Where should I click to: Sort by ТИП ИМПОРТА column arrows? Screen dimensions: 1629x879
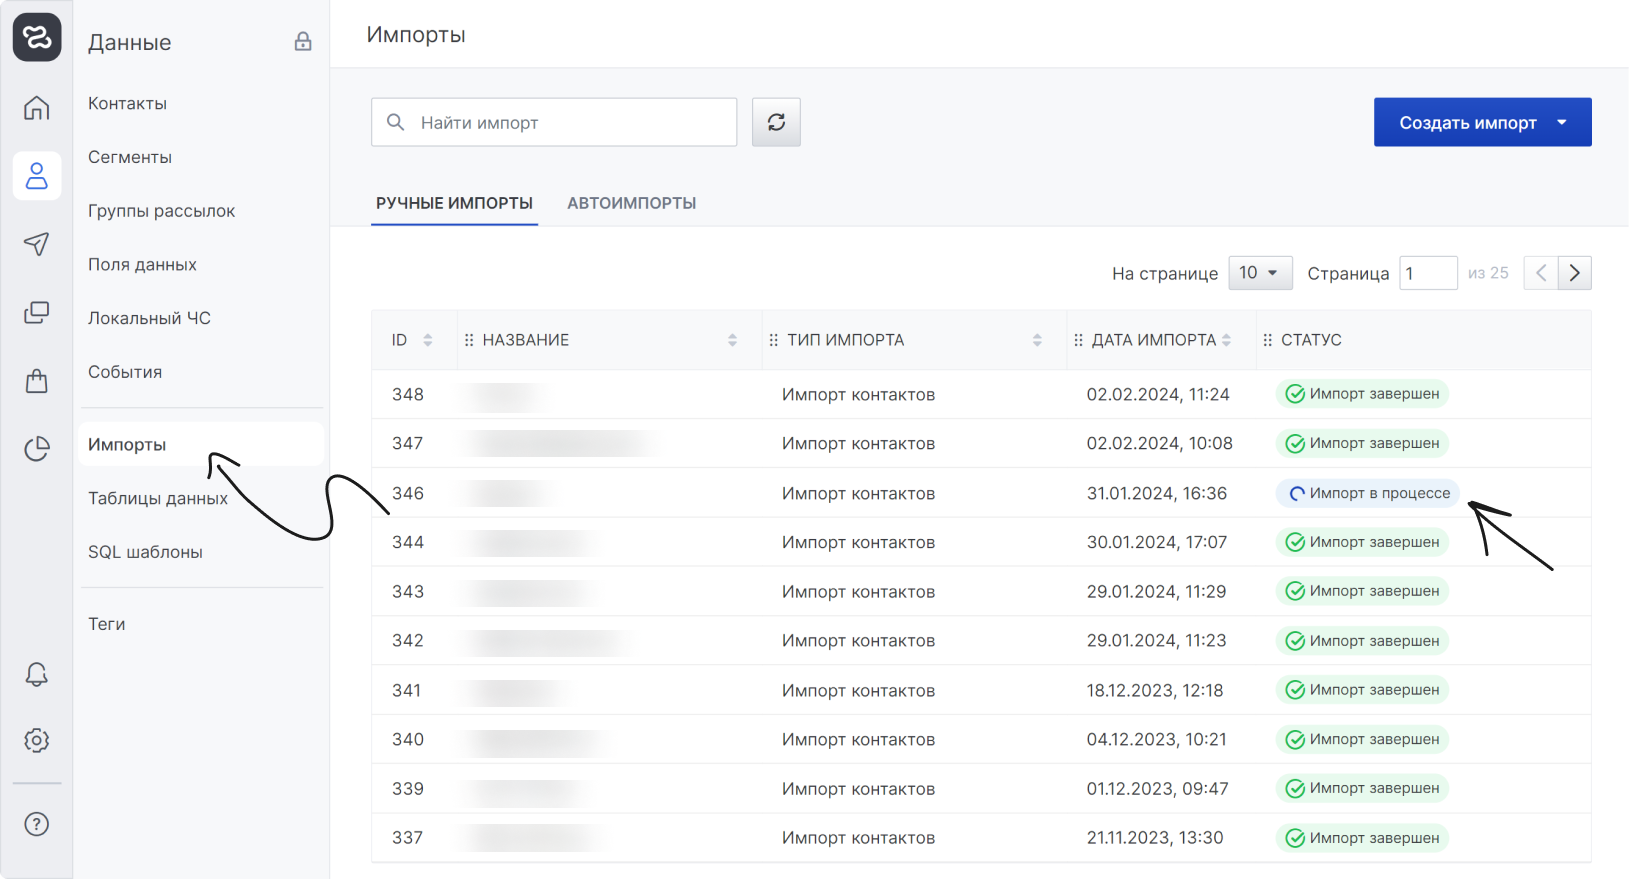pyautogui.click(x=1037, y=340)
